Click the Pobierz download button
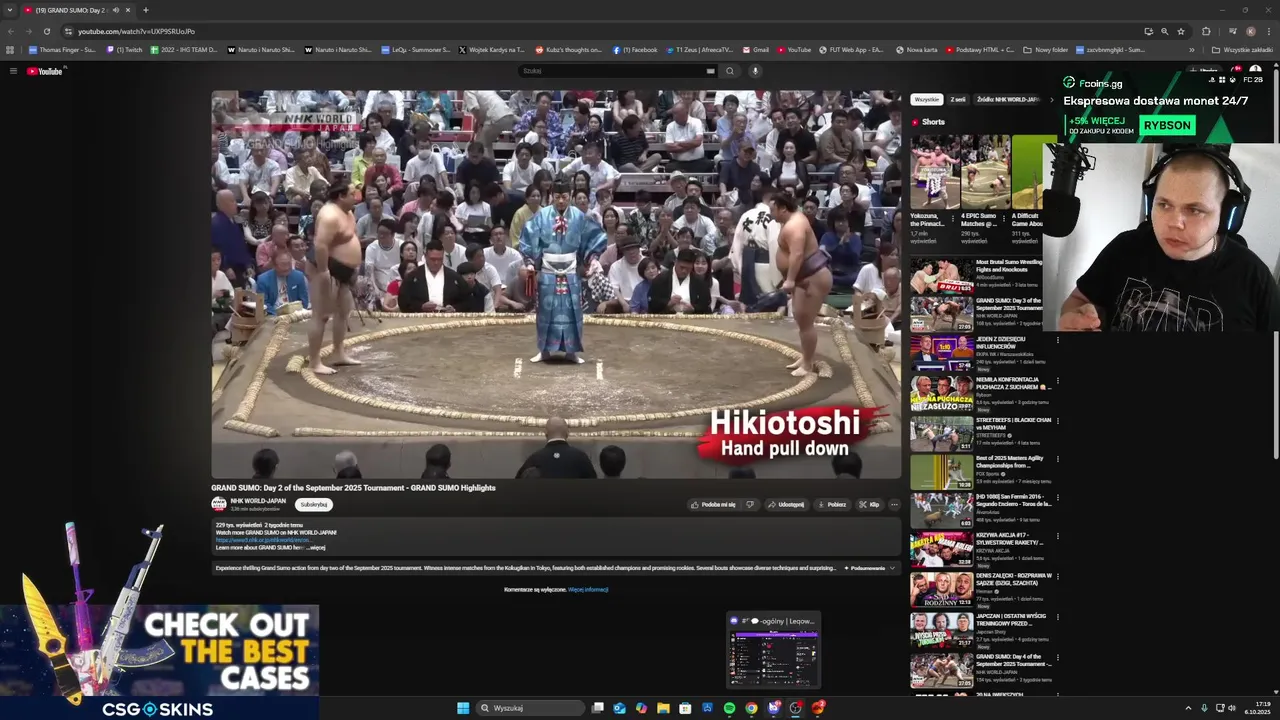The width and height of the screenshot is (1280, 720). (x=832, y=504)
